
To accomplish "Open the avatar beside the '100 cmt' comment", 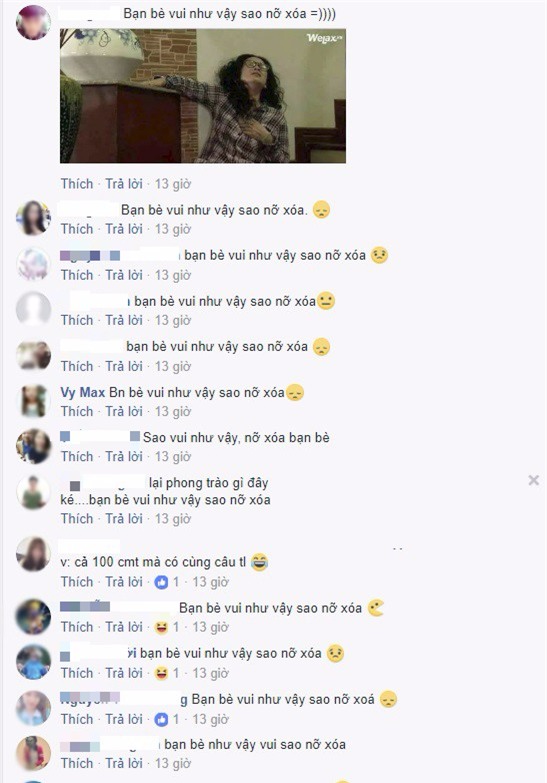I will pos(33,554).
